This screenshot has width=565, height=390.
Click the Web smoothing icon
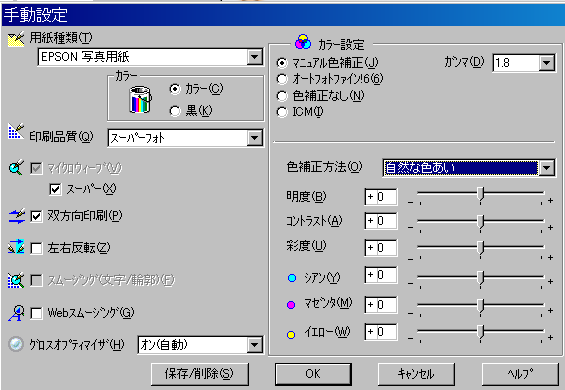coord(16,313)
